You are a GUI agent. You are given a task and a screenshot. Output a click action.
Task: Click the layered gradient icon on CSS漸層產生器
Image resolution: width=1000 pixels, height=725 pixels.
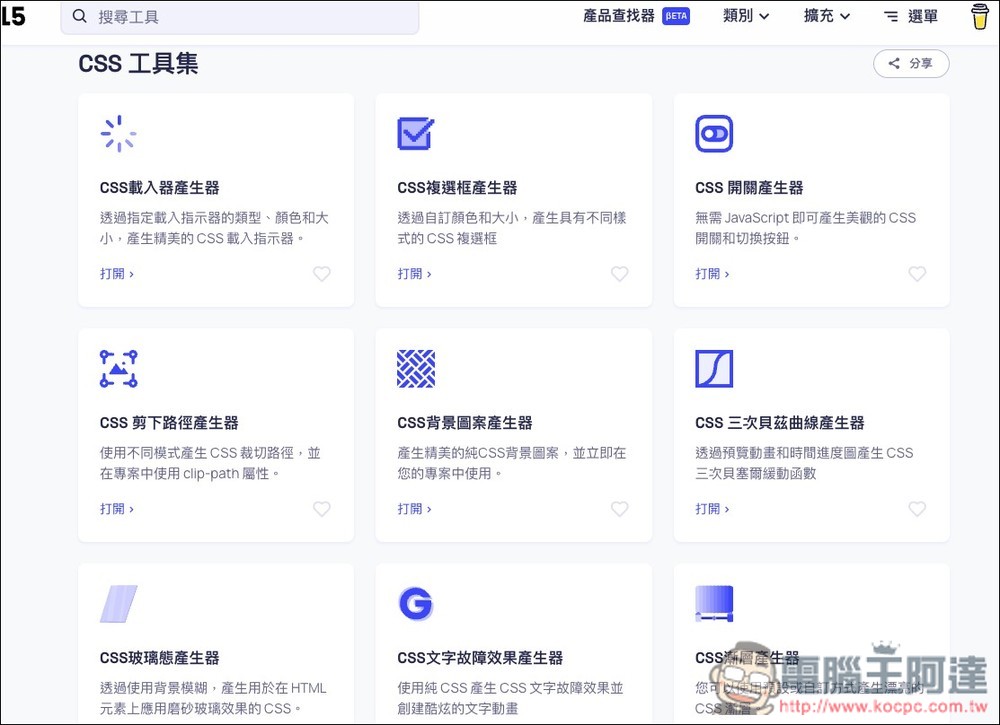coord(714,602)
